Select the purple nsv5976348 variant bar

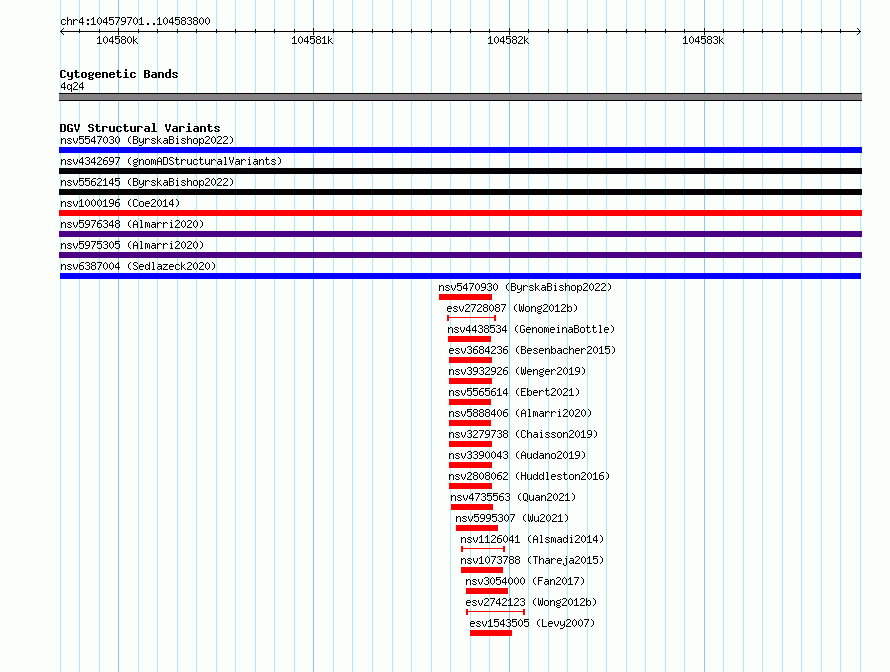coord(460,234)
